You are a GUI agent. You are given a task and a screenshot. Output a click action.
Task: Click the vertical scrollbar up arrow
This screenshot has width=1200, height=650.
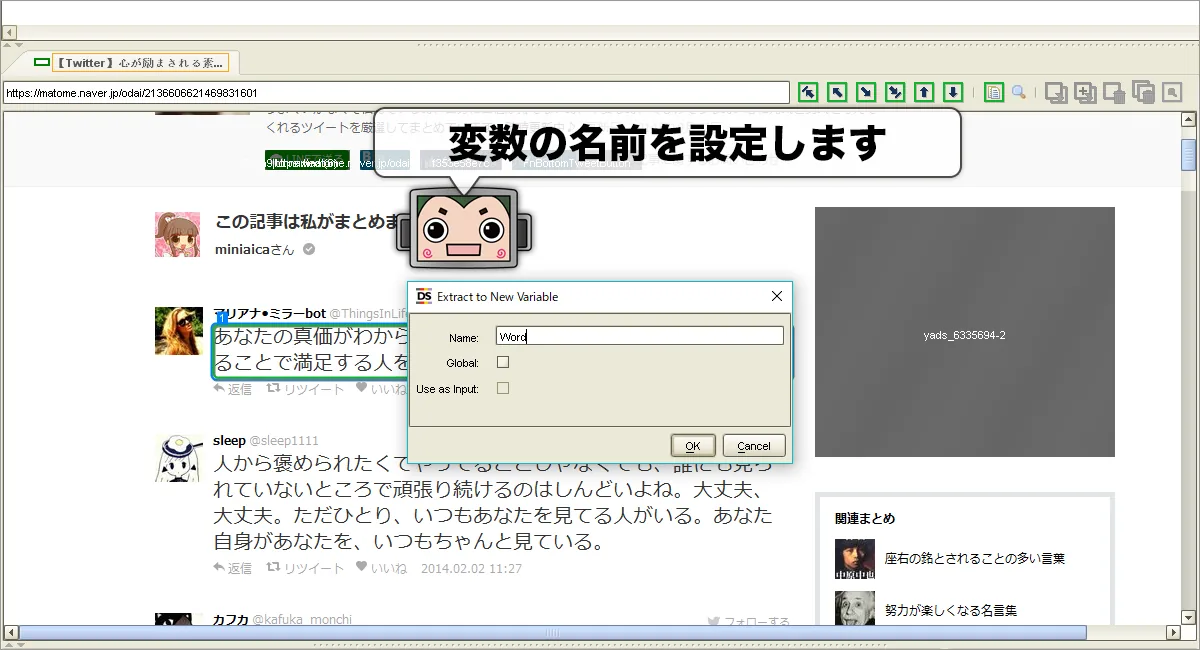1189,119
